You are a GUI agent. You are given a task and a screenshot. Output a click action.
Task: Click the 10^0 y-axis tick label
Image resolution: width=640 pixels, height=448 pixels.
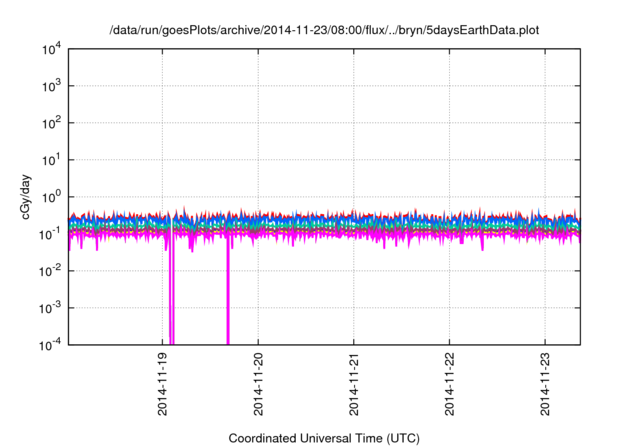tap(52, 197)
